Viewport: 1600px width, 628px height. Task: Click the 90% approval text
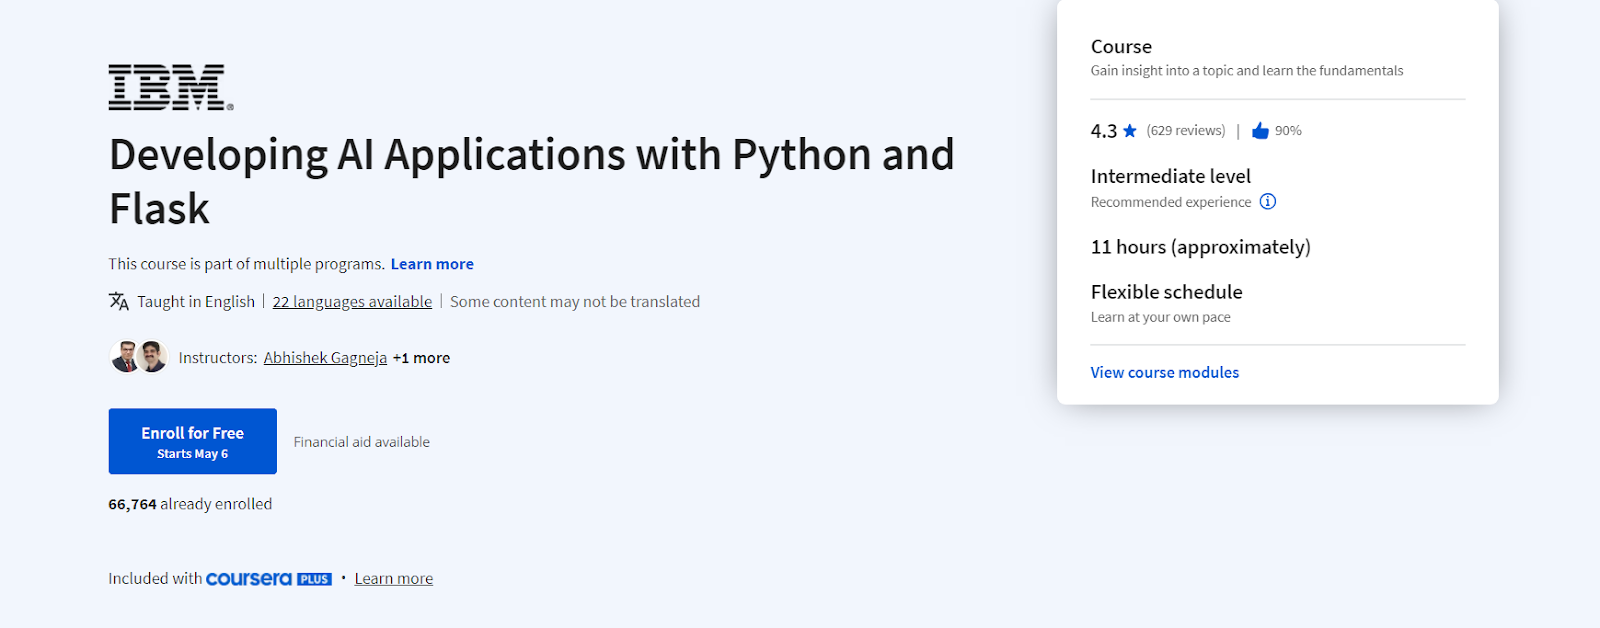click(x=1288, y=131)
